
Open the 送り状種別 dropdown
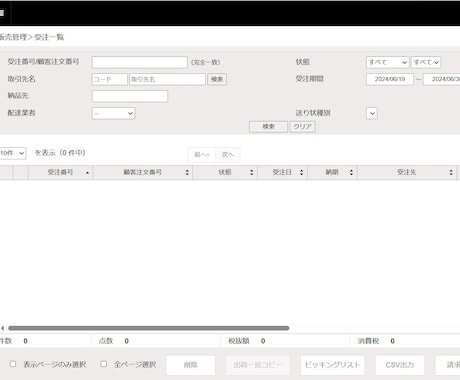click(x=372, y=113)
